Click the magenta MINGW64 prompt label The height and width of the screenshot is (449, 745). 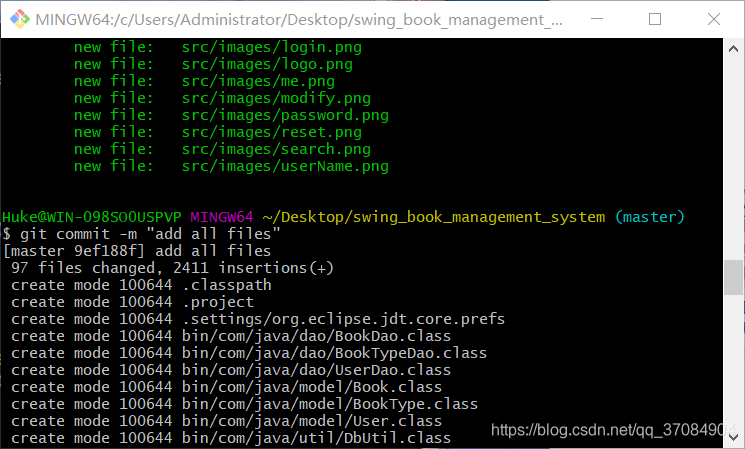pos(222,217)
